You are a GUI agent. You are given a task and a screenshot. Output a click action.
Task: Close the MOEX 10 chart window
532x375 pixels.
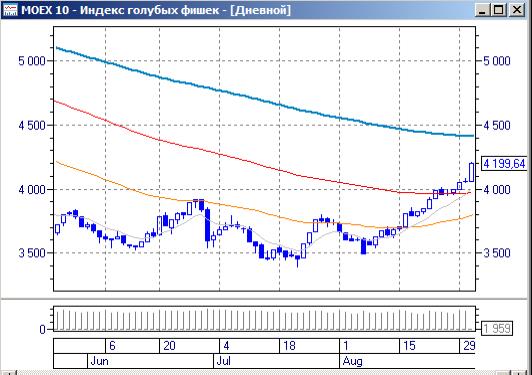[x=516, y=10]
